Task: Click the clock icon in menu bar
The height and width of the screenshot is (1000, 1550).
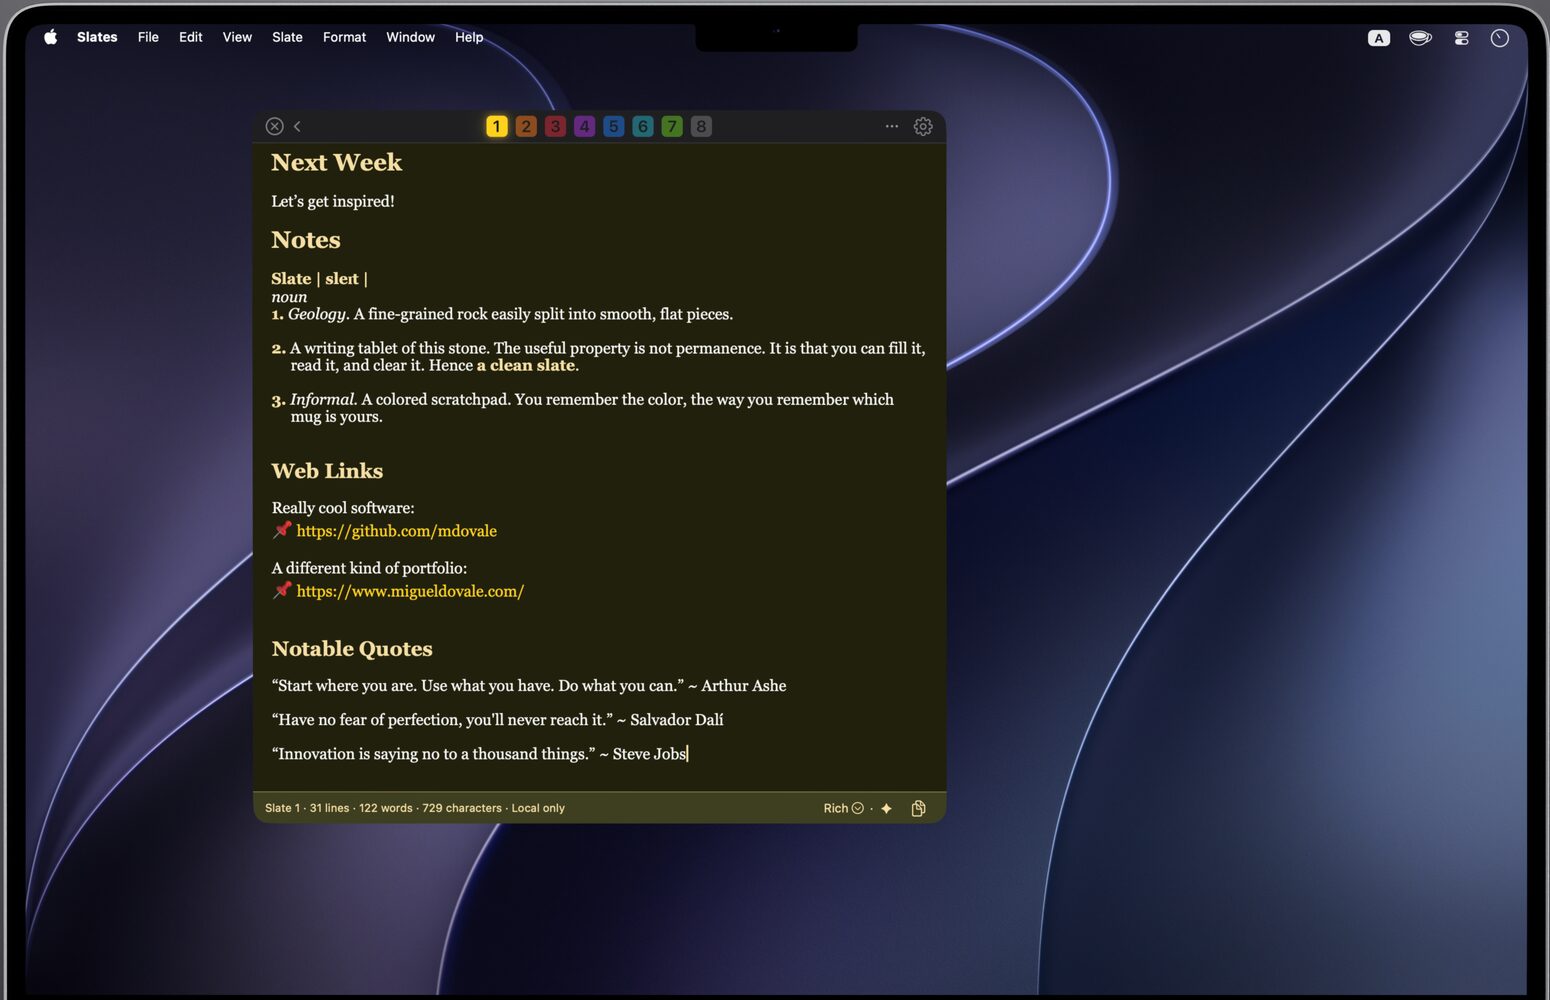Action: (x=1499, y=38)
